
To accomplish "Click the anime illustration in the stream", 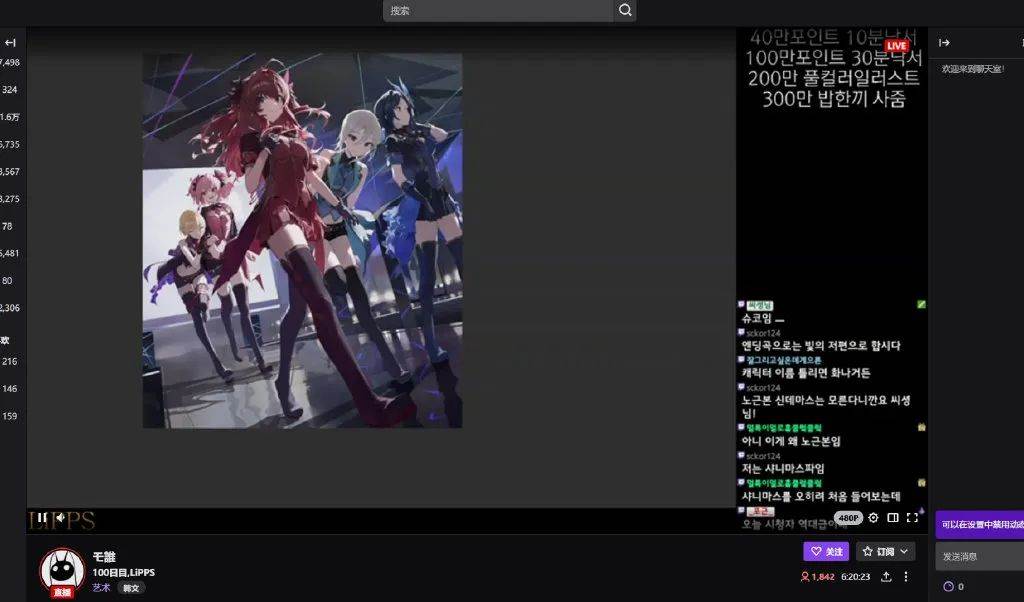I will [x=302, y=240].
